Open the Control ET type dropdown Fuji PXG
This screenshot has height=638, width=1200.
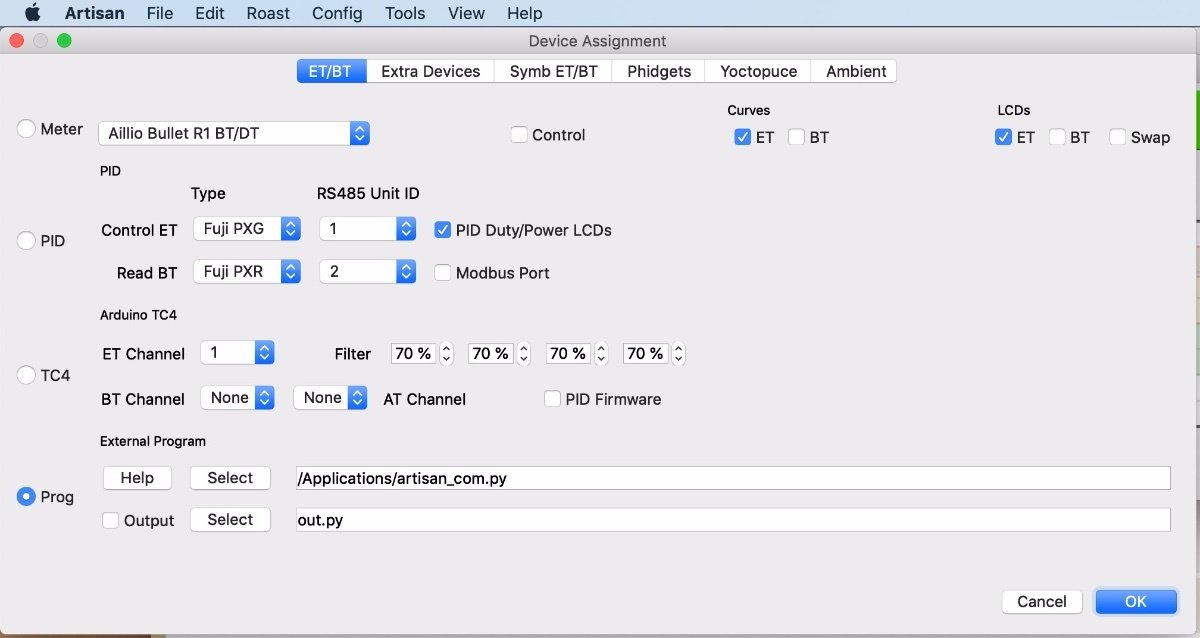click(247, 229)
